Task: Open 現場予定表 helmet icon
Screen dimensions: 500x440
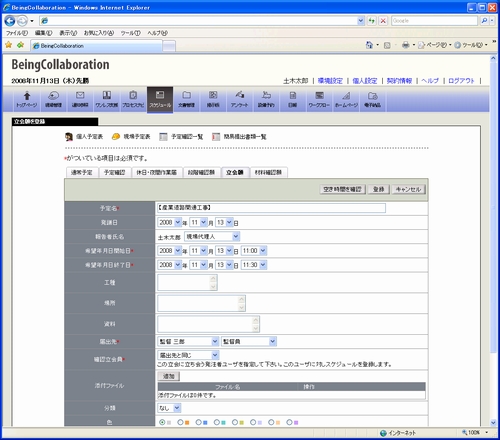Action: click(x=116, y=136)
